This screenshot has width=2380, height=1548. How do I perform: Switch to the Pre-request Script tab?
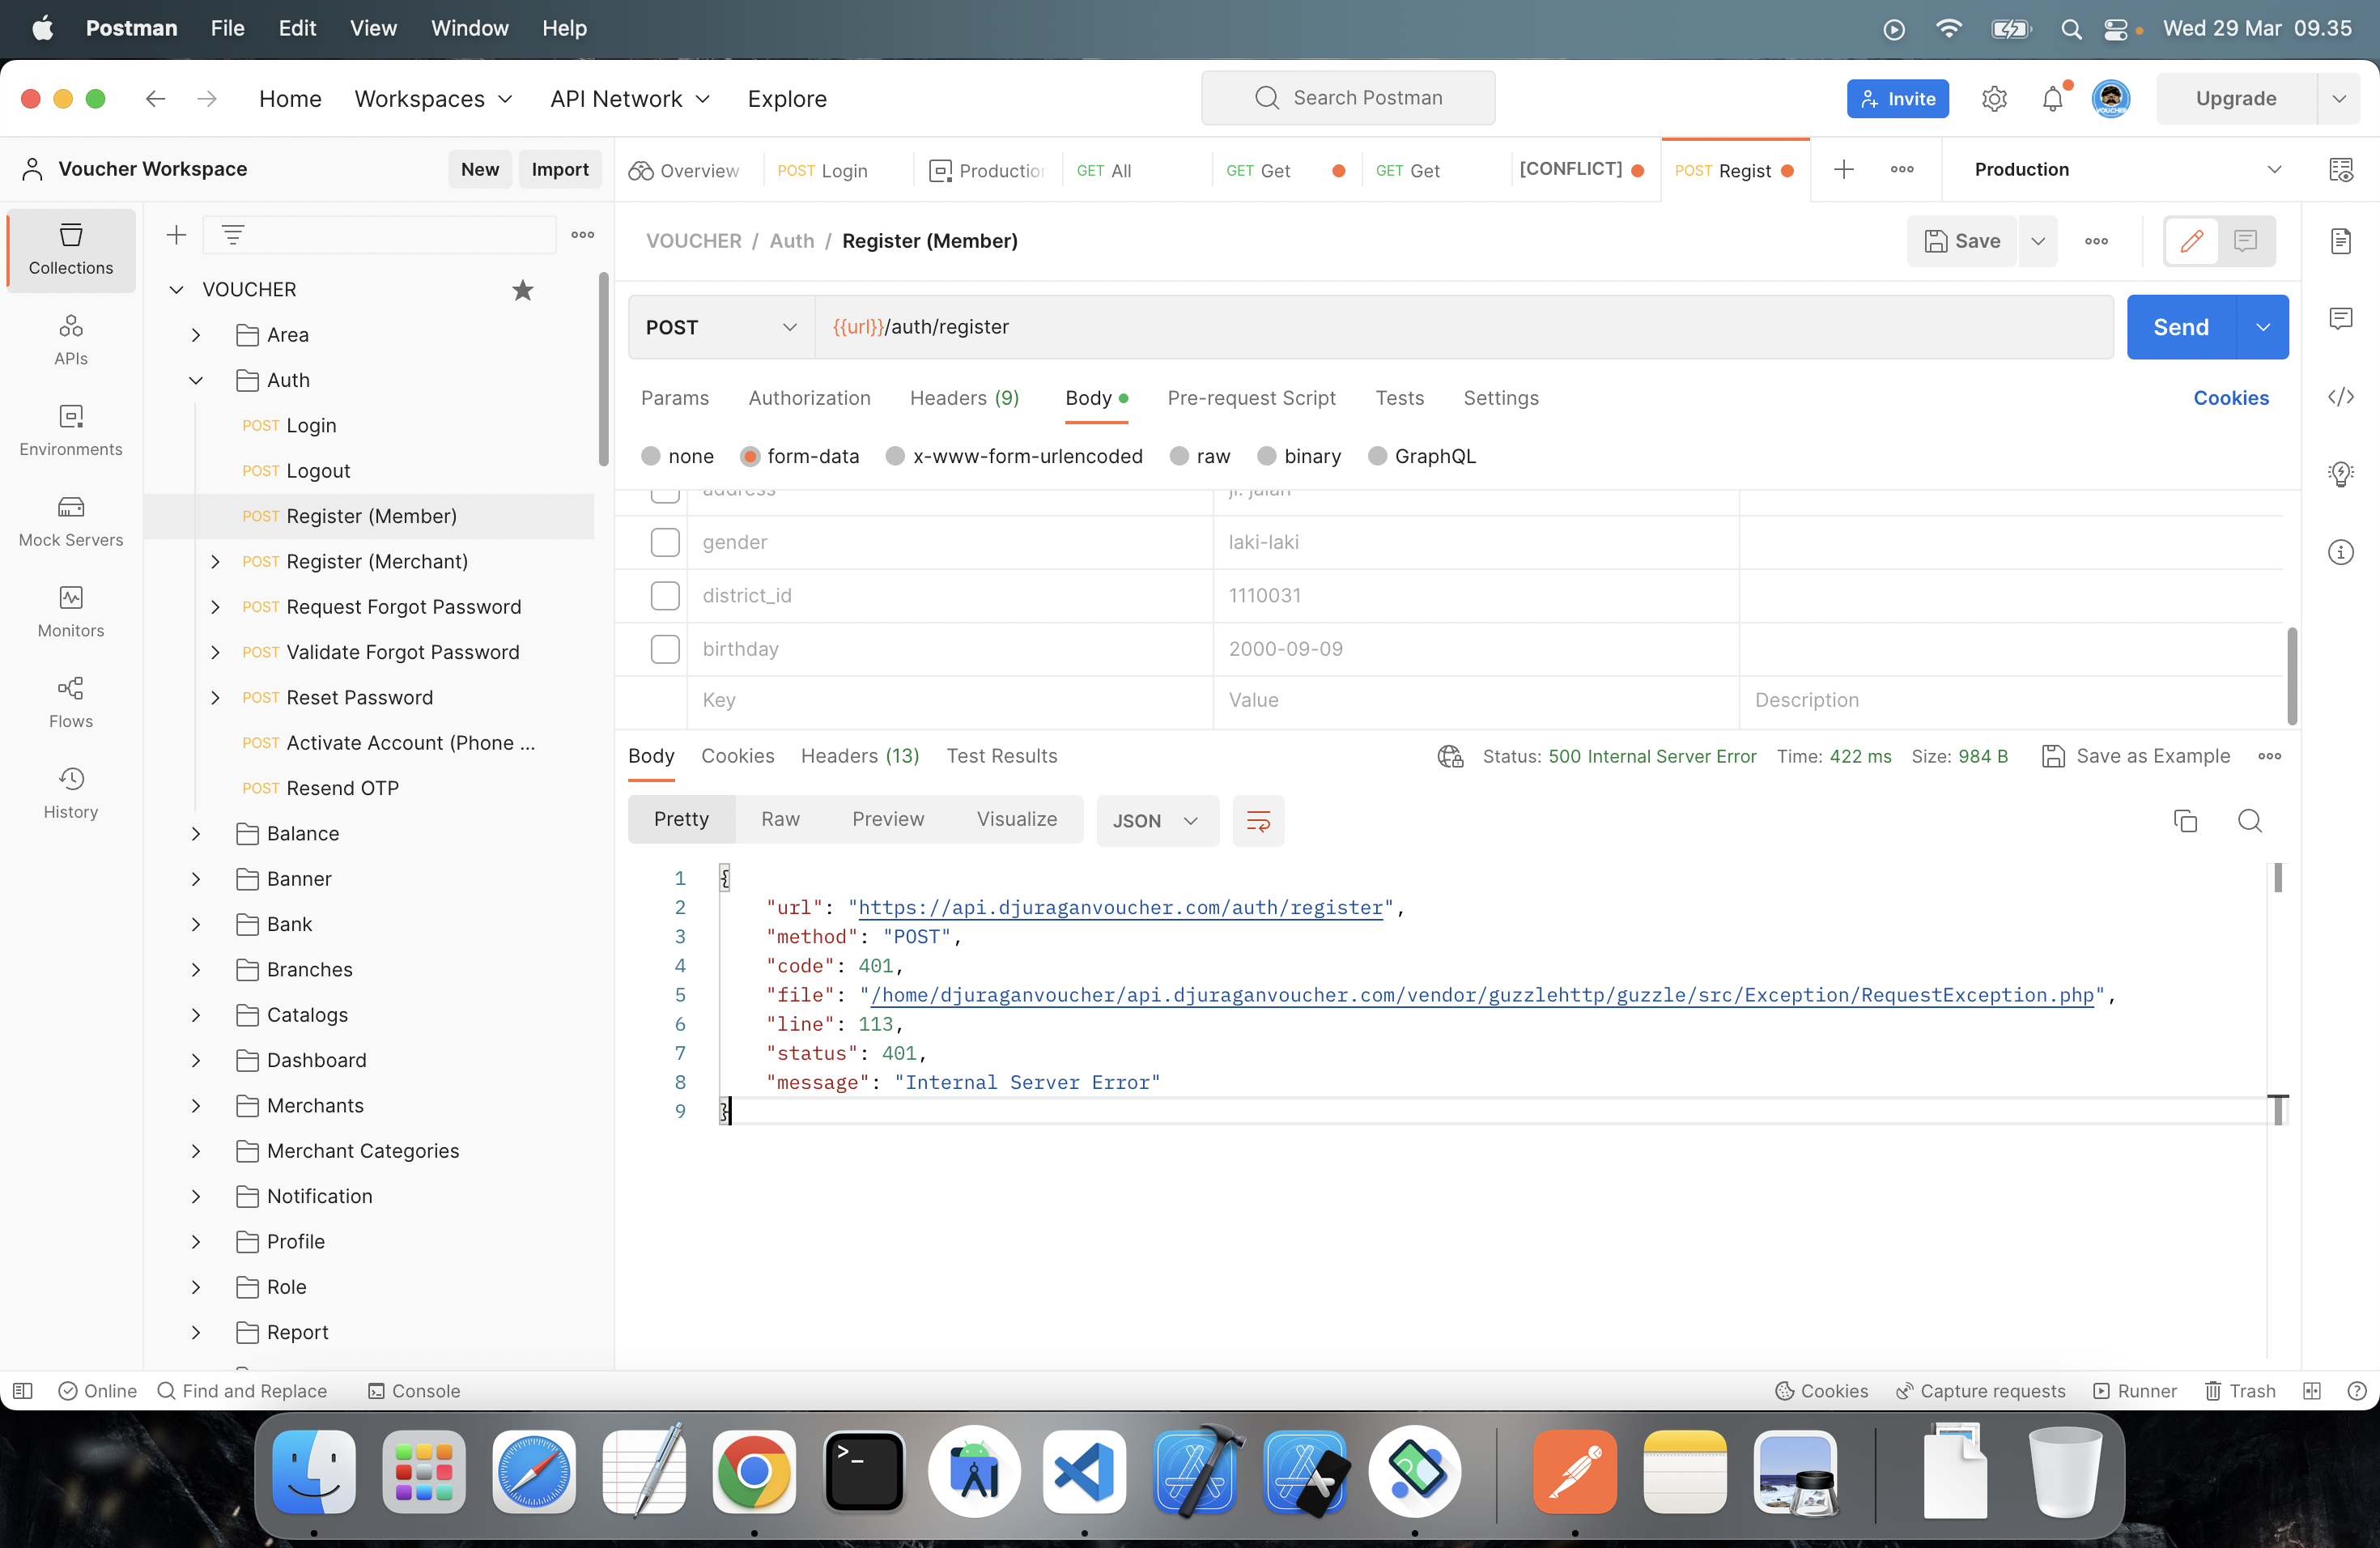point(1251,398)
